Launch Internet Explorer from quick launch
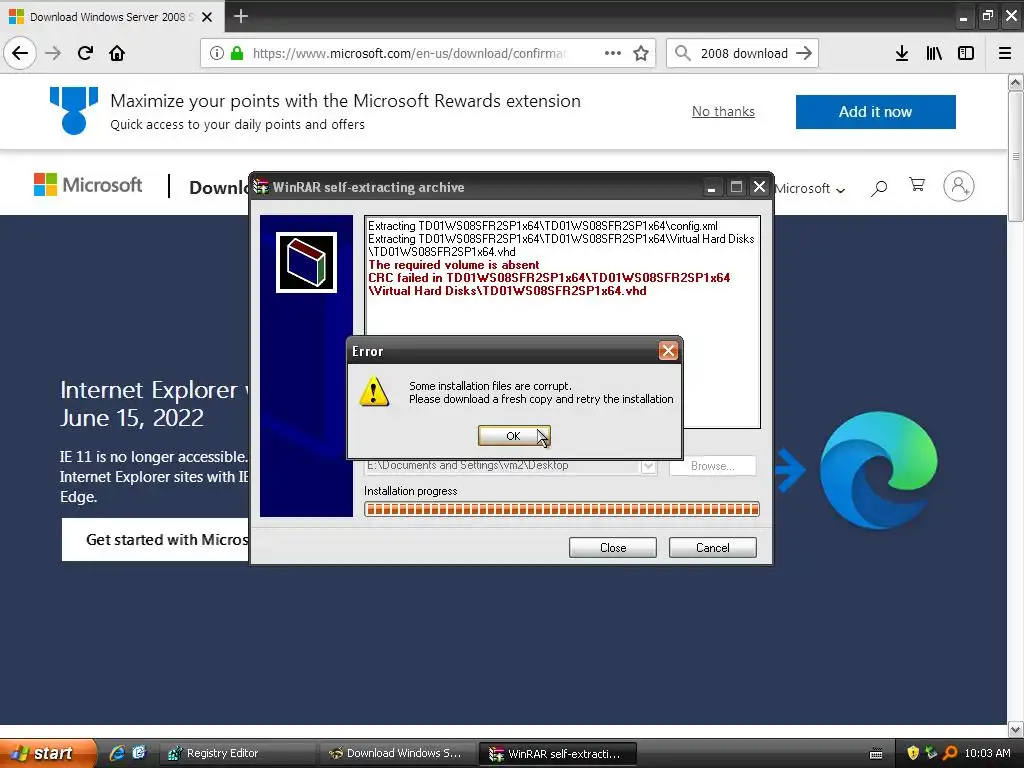The image size is (1024, 768). [117, 753]
